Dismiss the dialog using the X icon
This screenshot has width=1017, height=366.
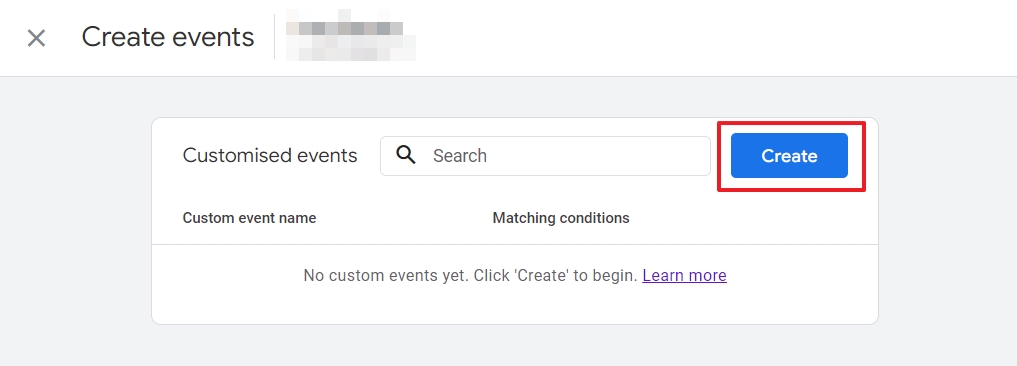coord(36,38)
